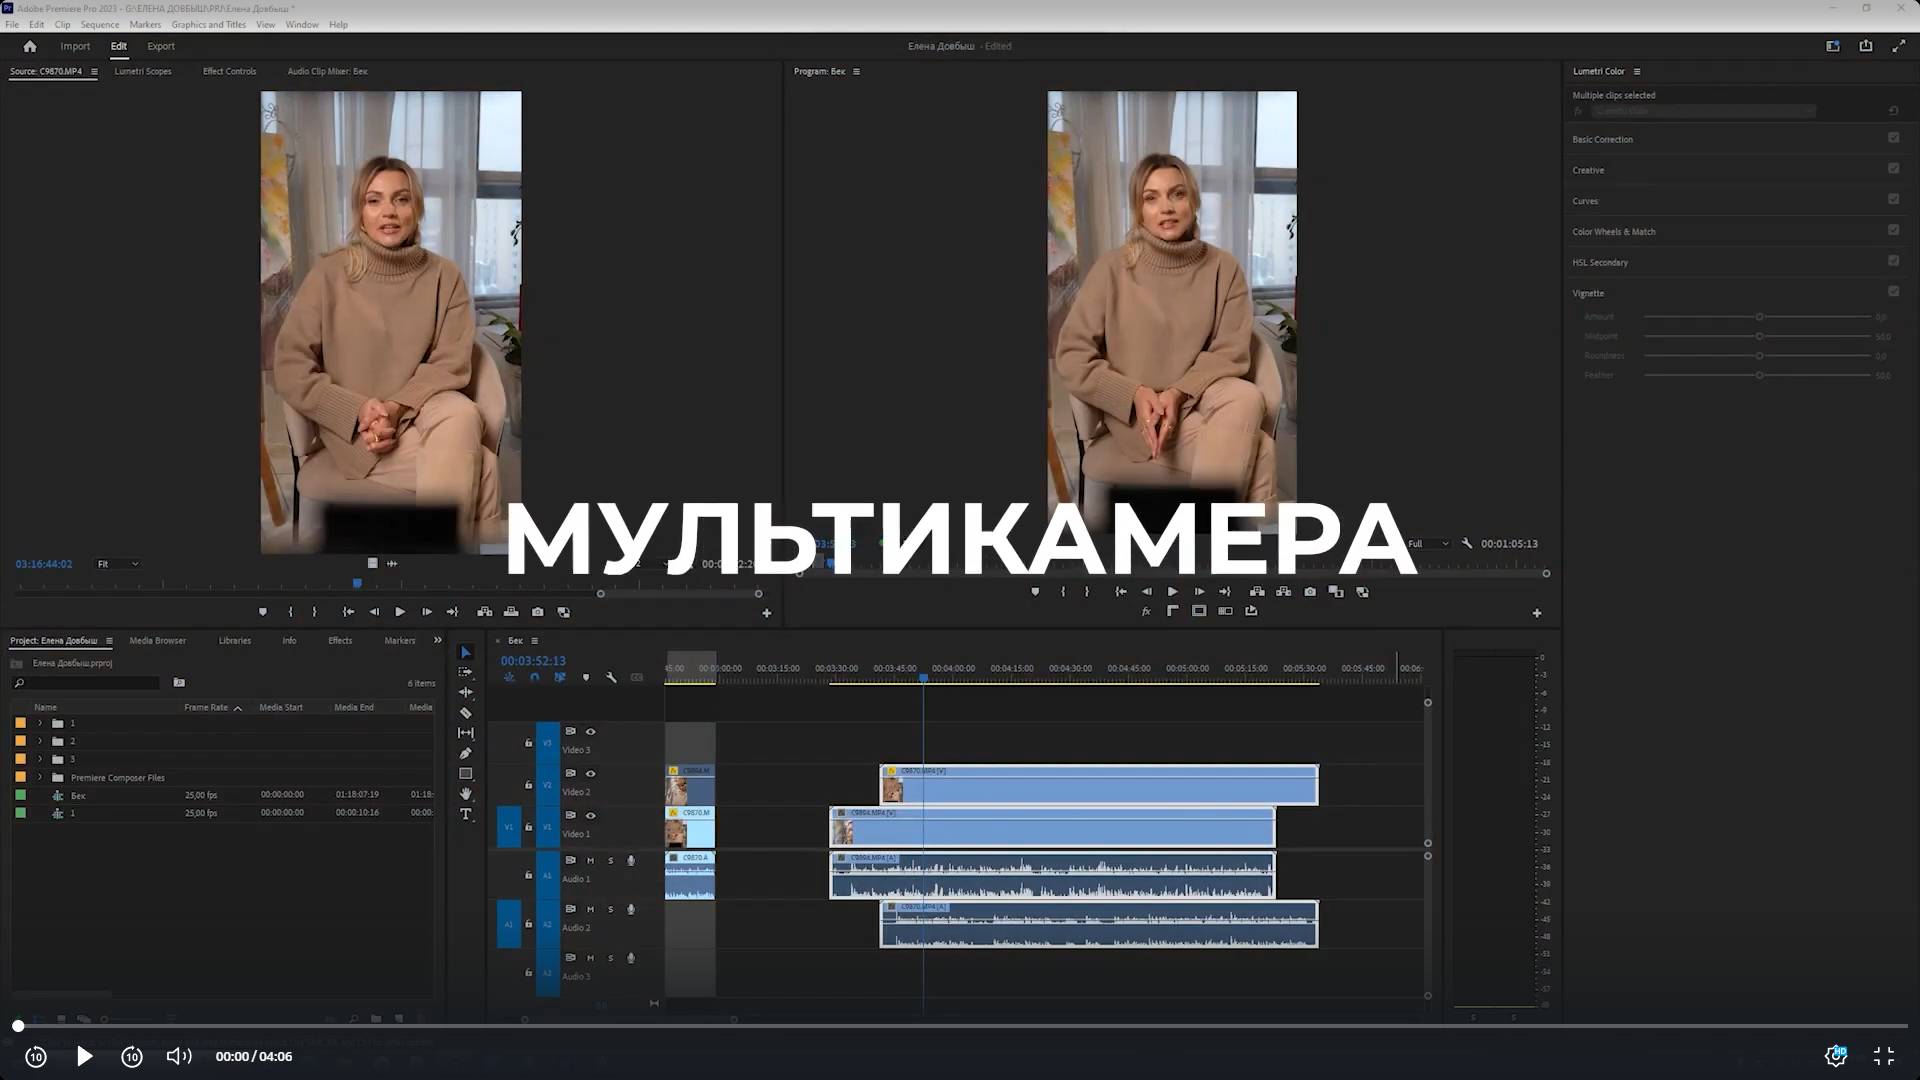This screenshot has width=1920, height=1080.
Task: Click the video player volume icon
Action: point(178,1056)
